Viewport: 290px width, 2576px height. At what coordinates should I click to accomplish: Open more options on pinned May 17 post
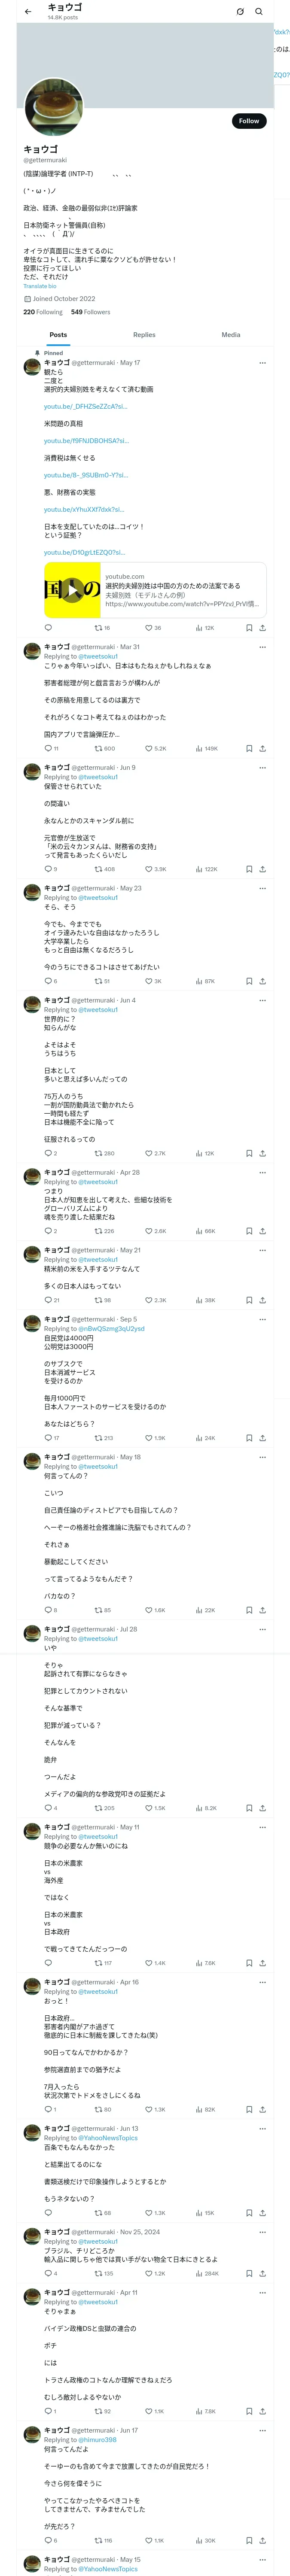[x=262, y=363]
